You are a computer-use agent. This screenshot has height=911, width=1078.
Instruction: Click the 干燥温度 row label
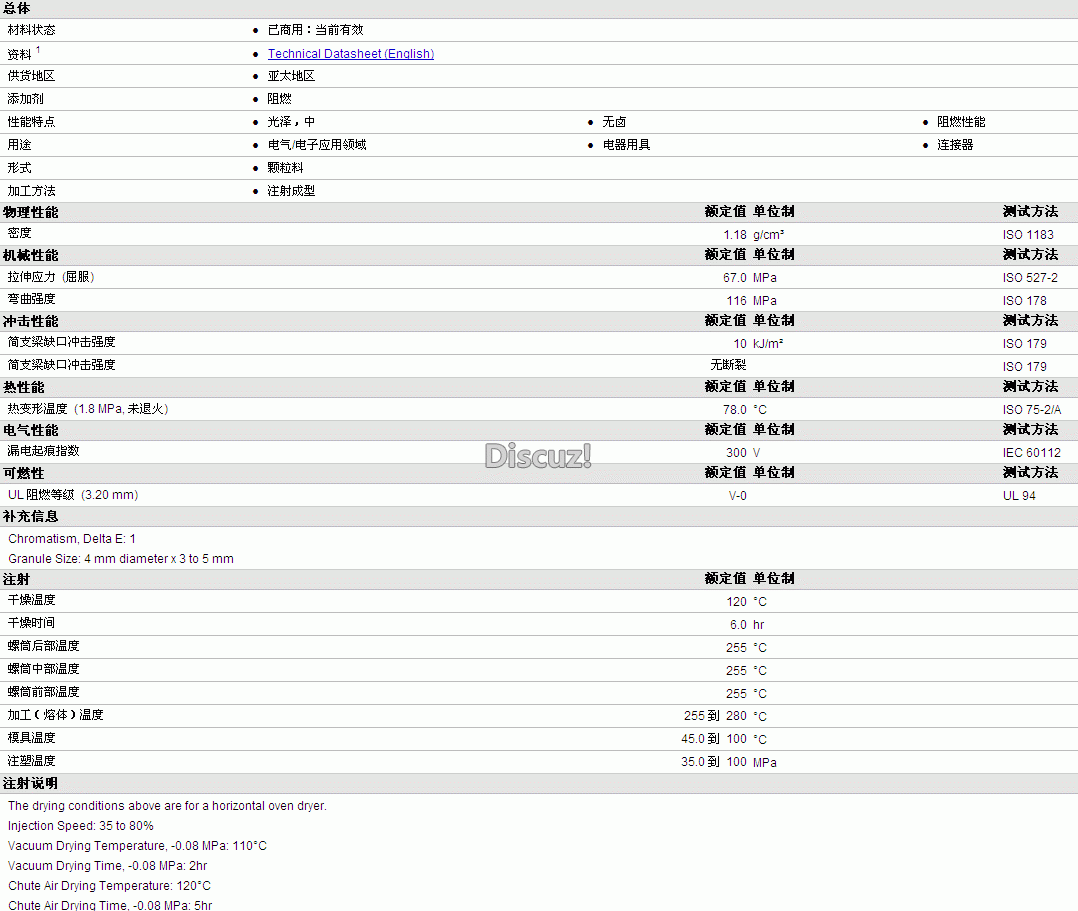pos(32,600)
